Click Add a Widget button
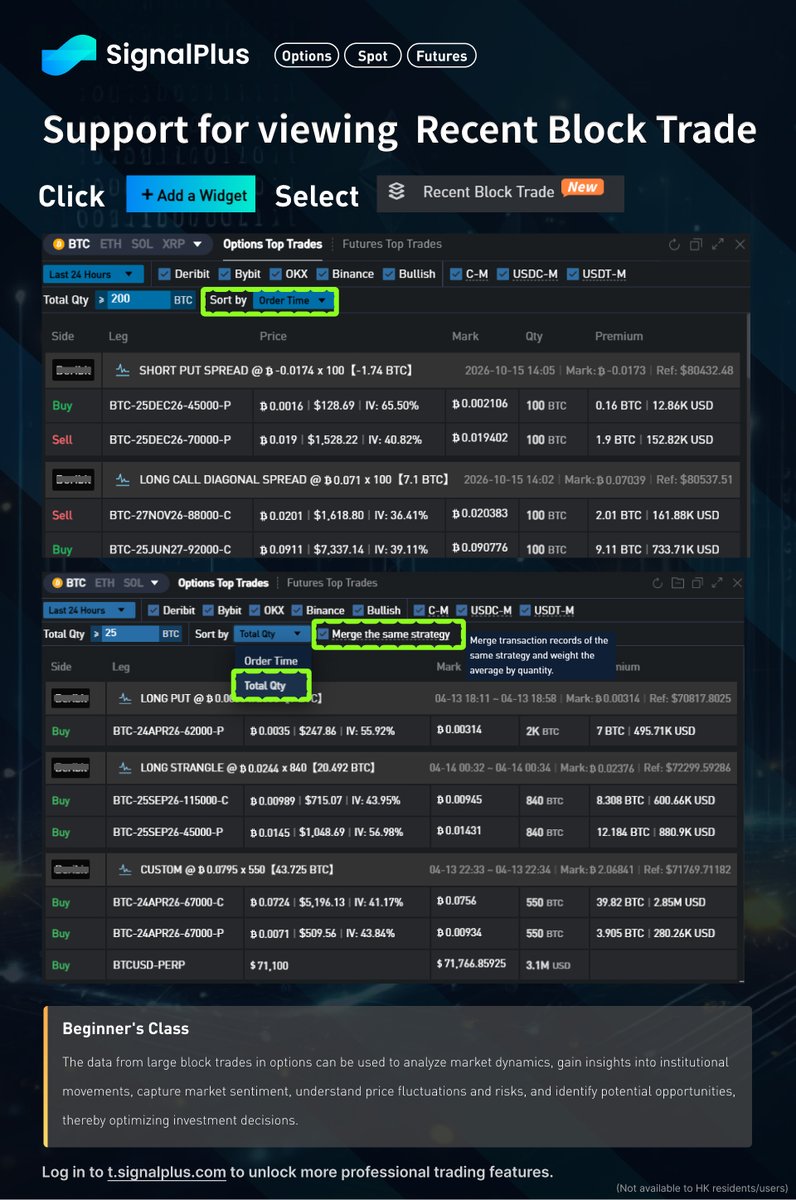The width and height of the screenshot is (796, 1200). 191,194
